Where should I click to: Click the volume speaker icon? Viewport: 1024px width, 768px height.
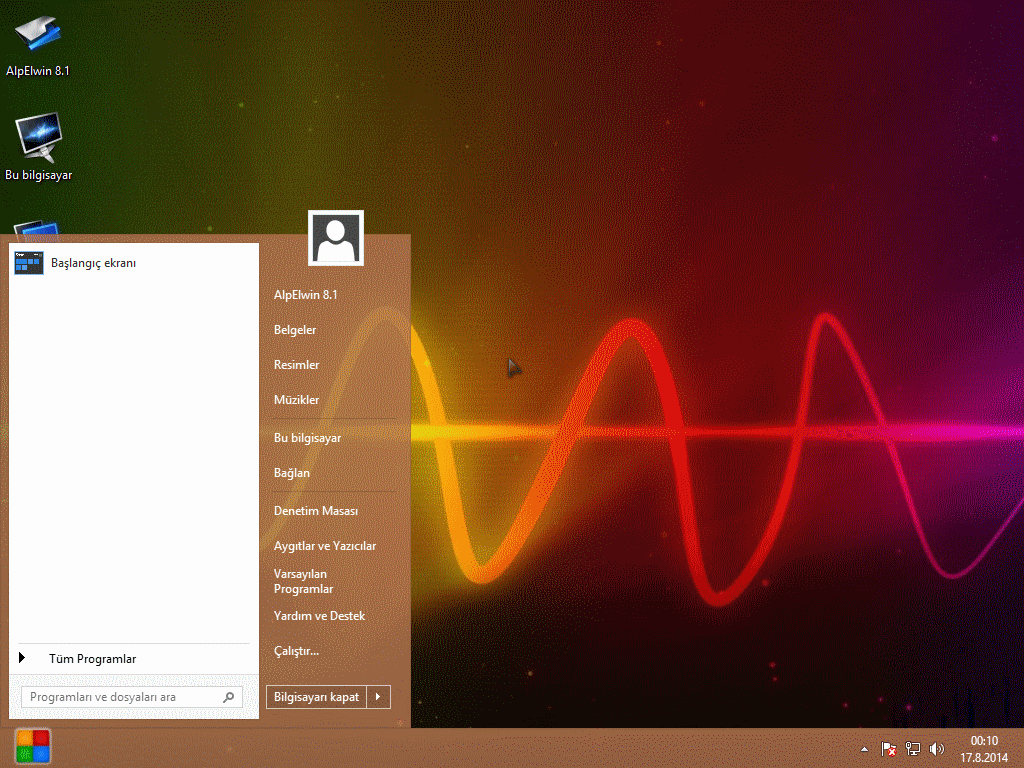point(937,749)
